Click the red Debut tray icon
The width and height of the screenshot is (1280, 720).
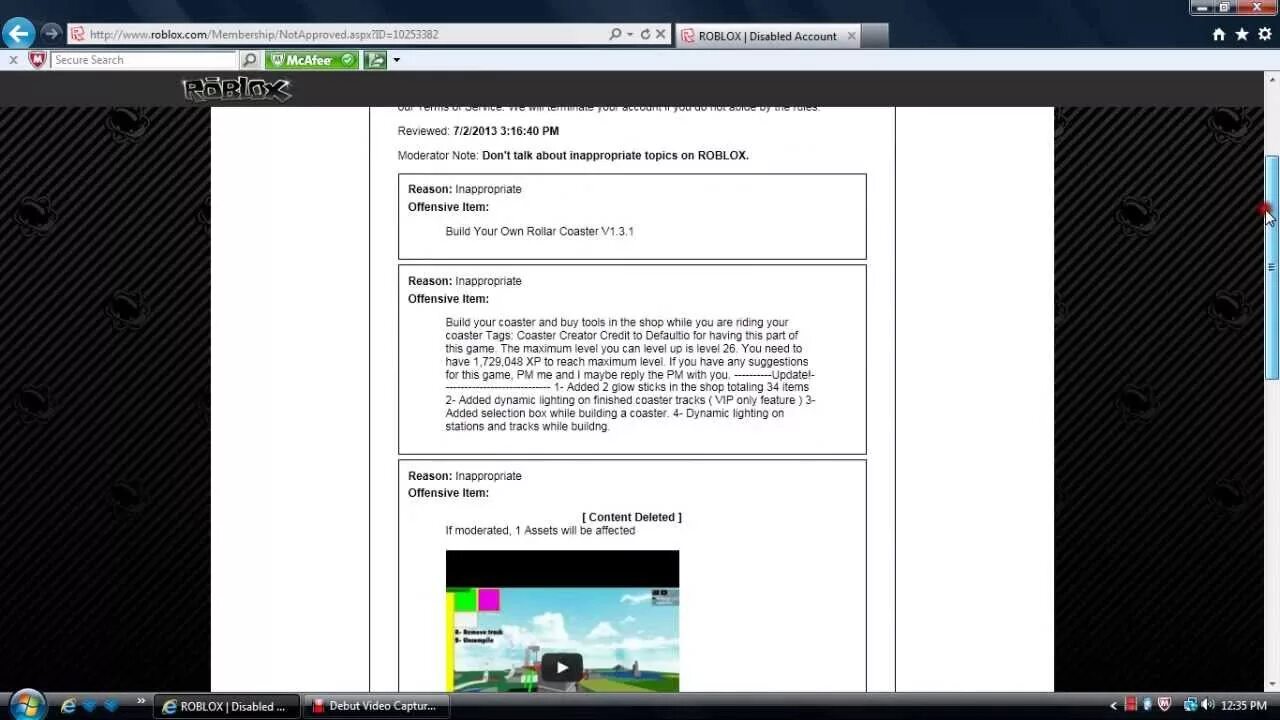(x=1131, y=705)
